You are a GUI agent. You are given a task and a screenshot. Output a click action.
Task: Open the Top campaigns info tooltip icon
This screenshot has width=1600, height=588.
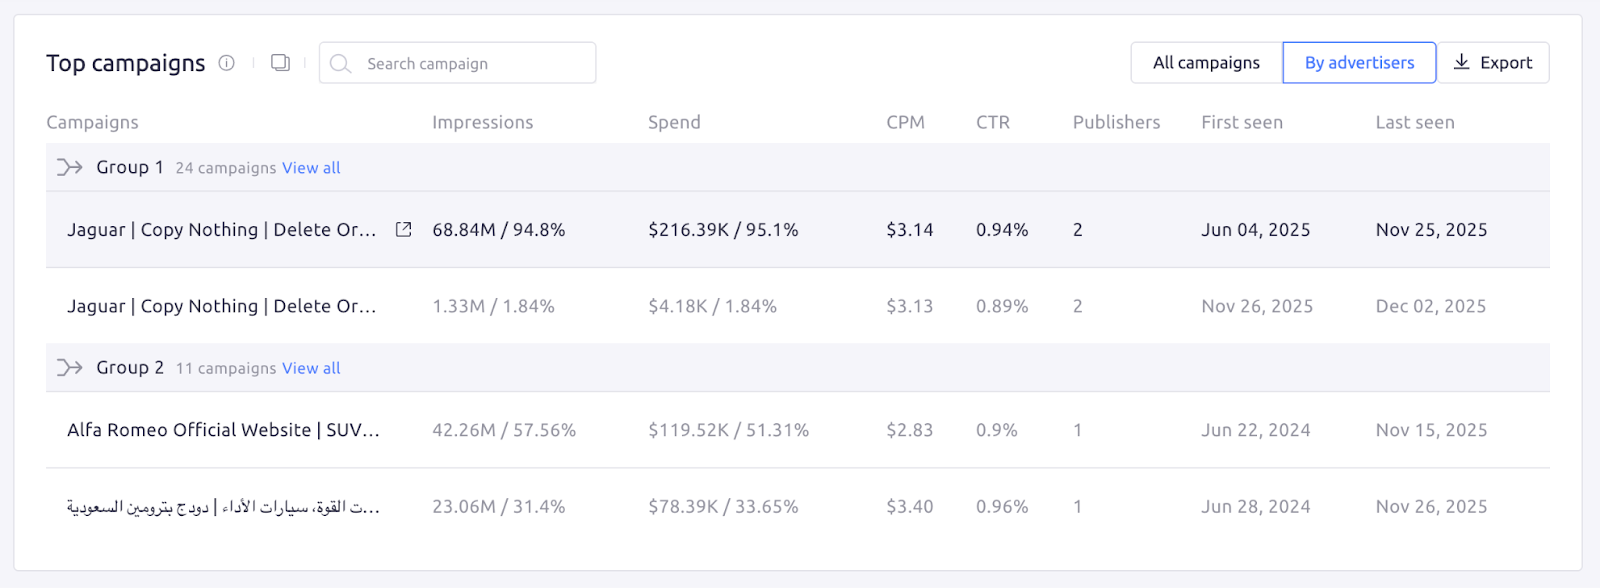click(226, 62)
